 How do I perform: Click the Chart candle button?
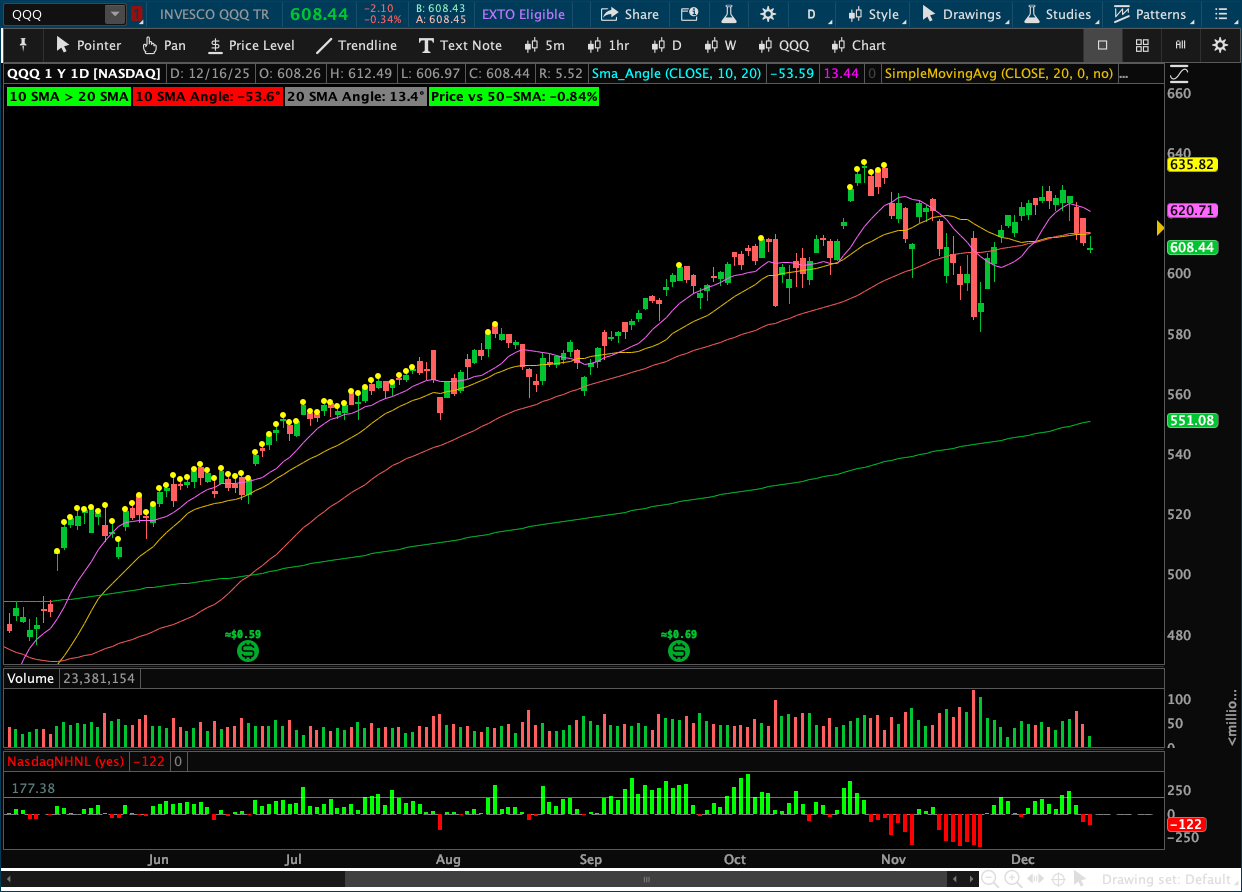[858, 45]
